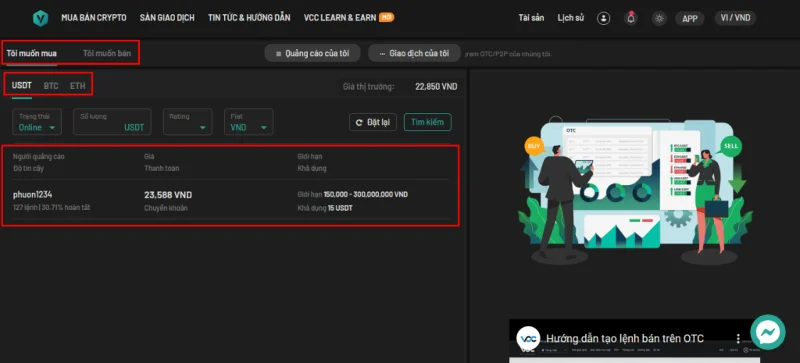The width and height of the screenshot is (800, 363).
Task: Click the OTC trading illustration
Action: coord(635,191)
